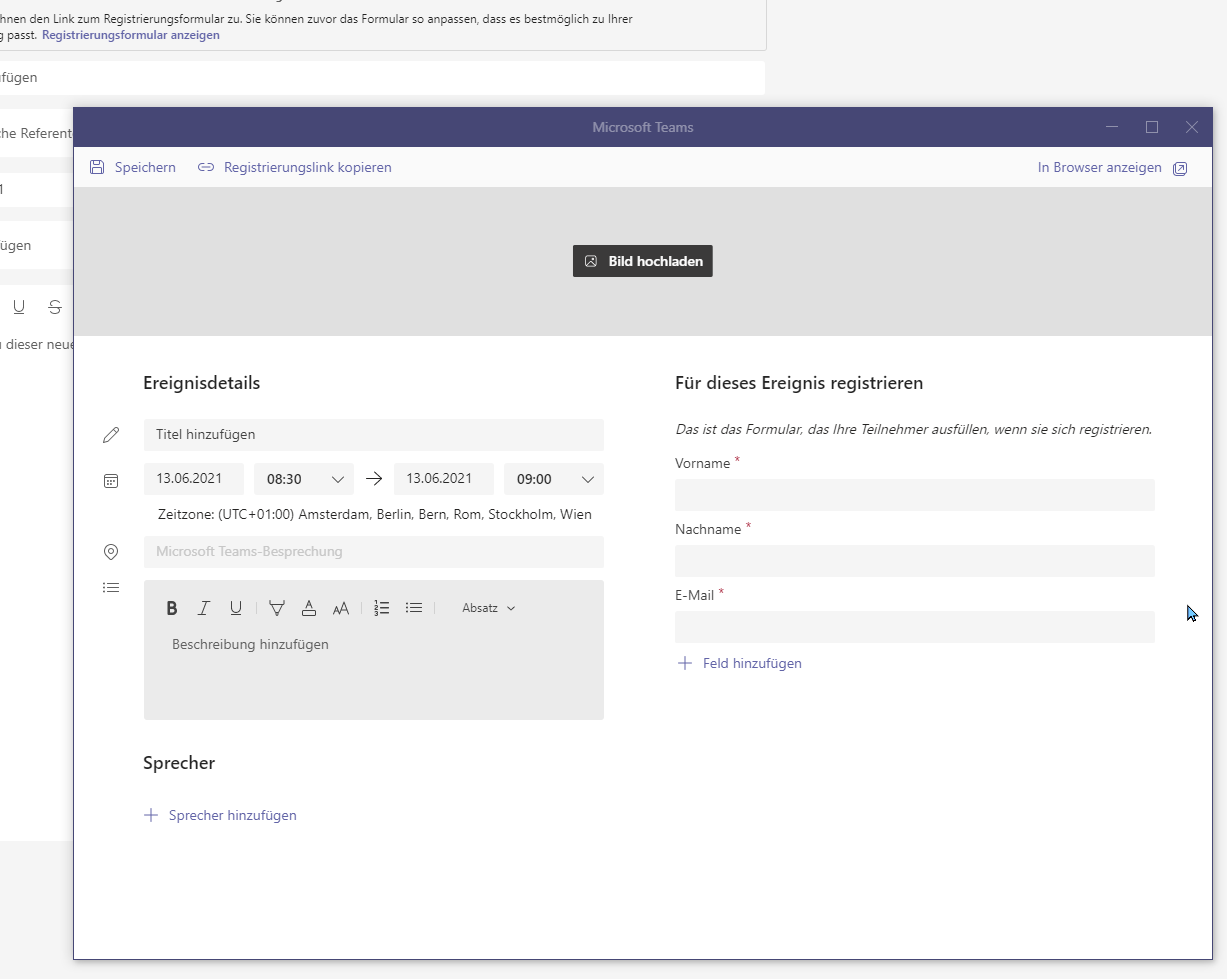Click the Zeitzone (UTC+01:00) text

click(x=375, y=515)
